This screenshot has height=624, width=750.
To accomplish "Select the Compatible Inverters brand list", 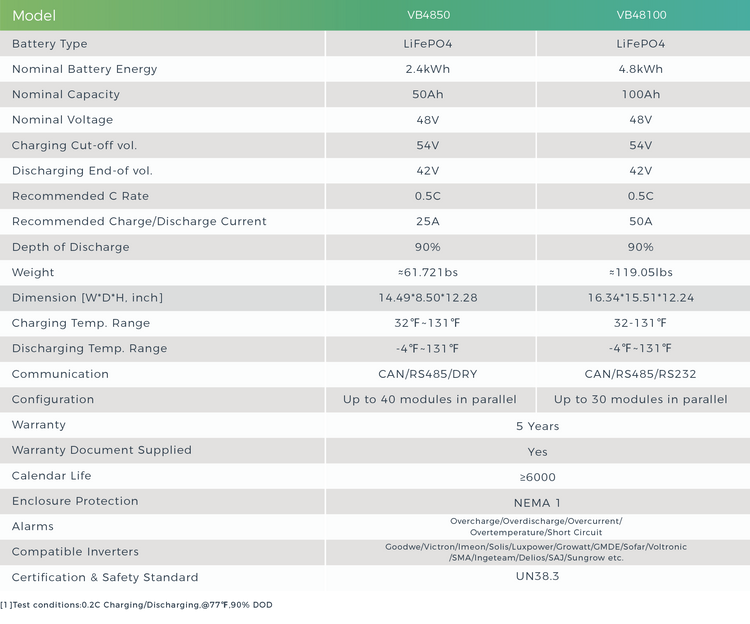I will click(x=536, y=552).
